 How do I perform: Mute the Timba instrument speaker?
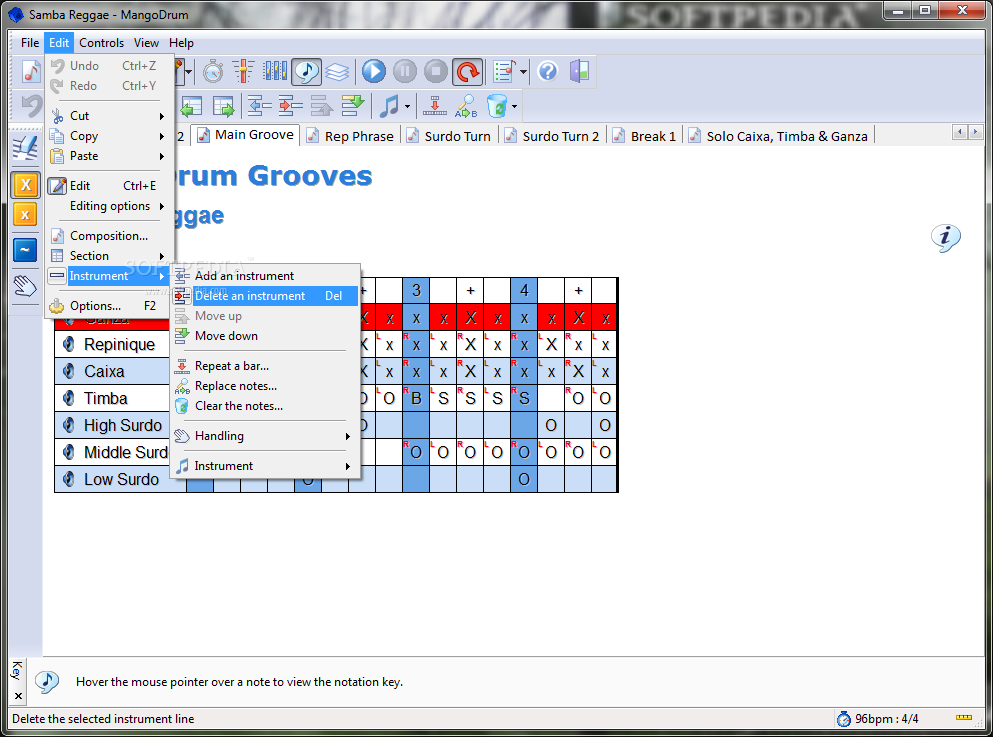pos(68,398)
